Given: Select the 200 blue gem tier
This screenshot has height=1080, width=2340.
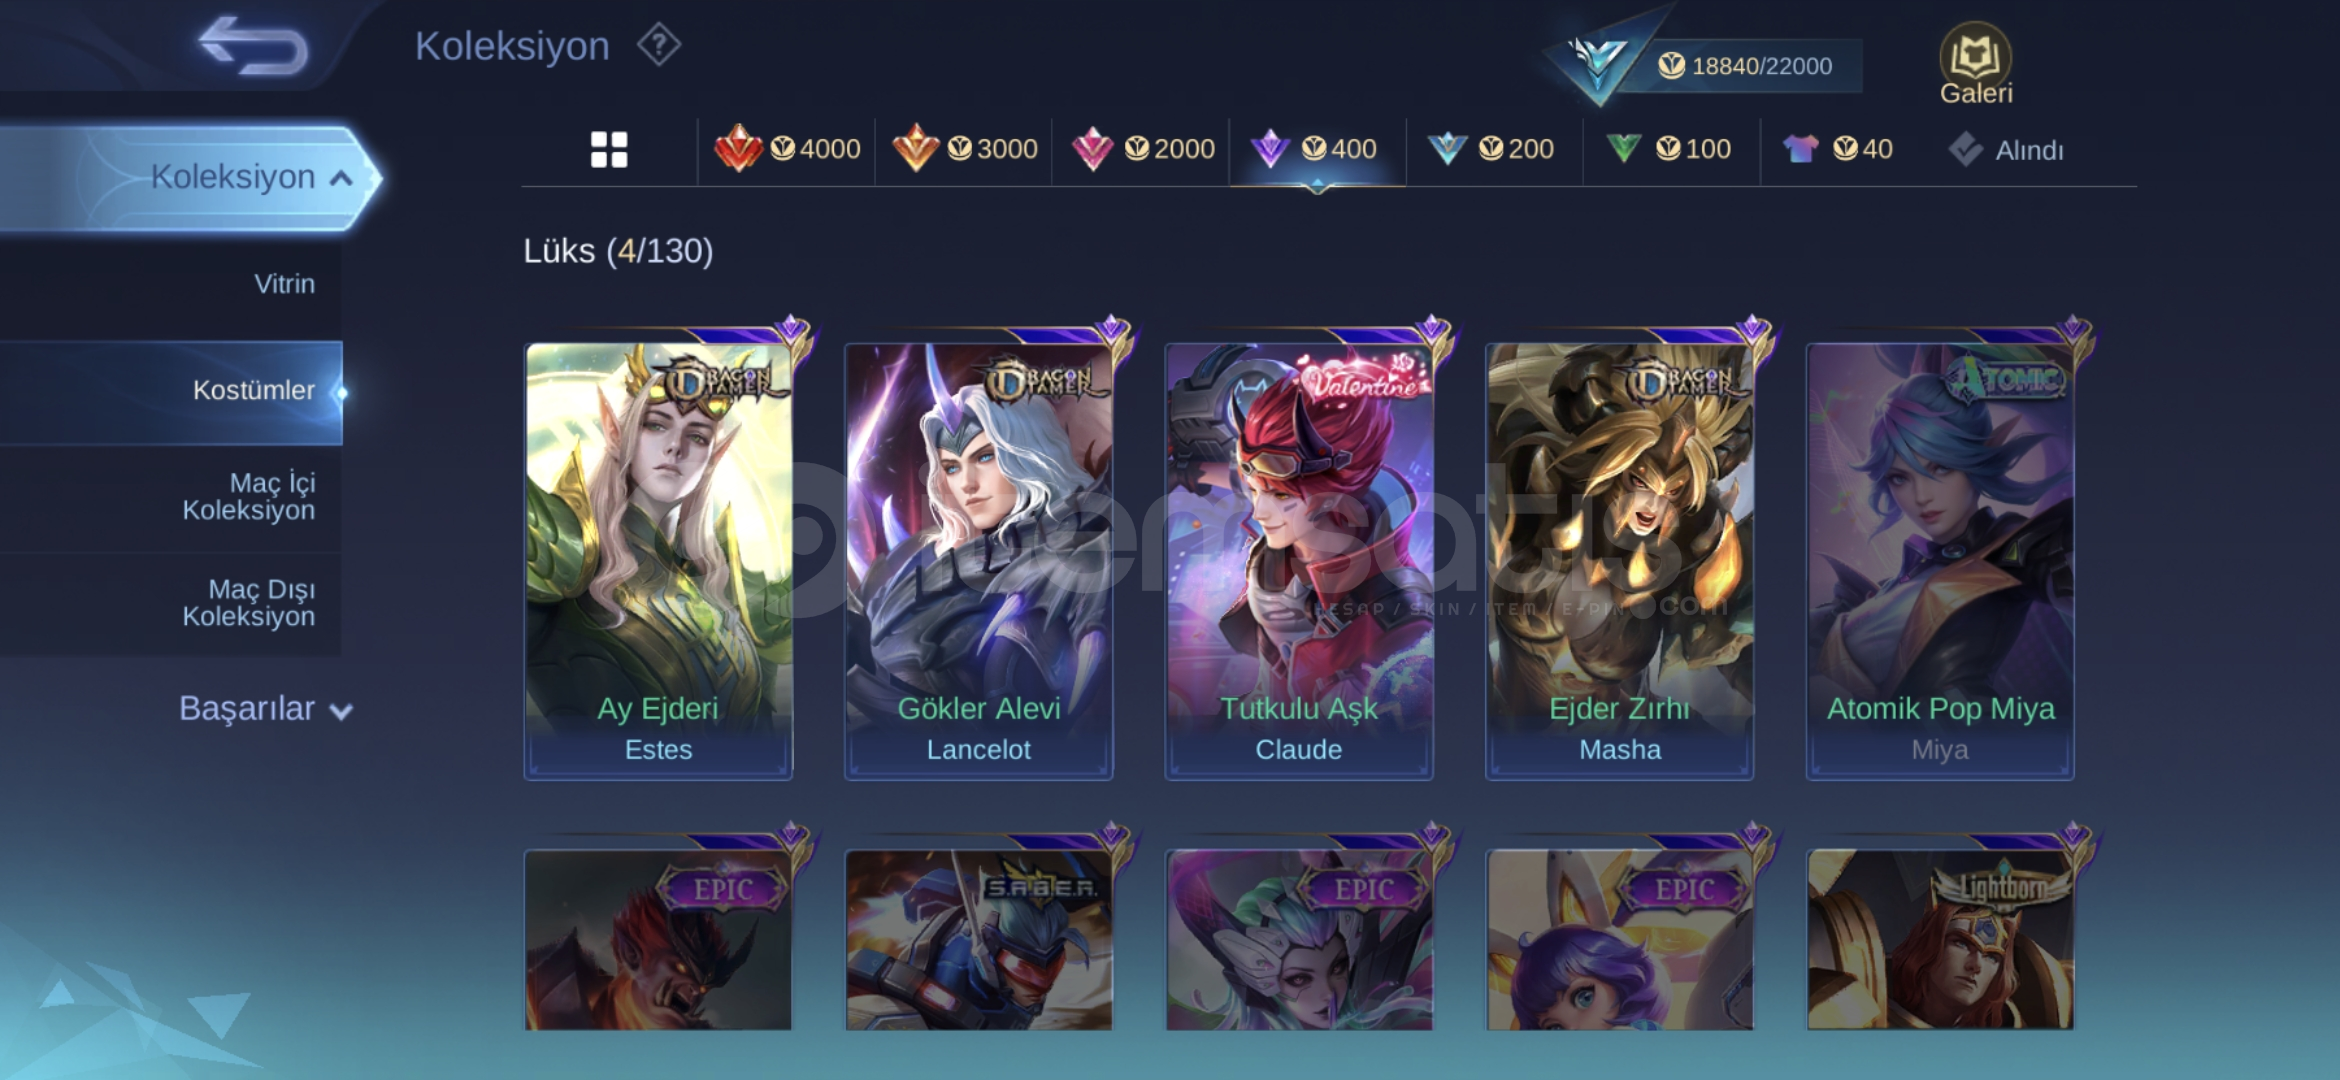Looking at the screenshot, I should [x=1490, y=149].
